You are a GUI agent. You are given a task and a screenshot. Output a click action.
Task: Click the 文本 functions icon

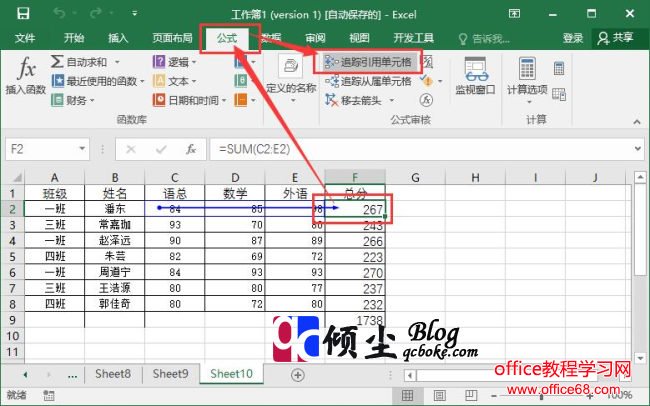(x=159, y=81)
